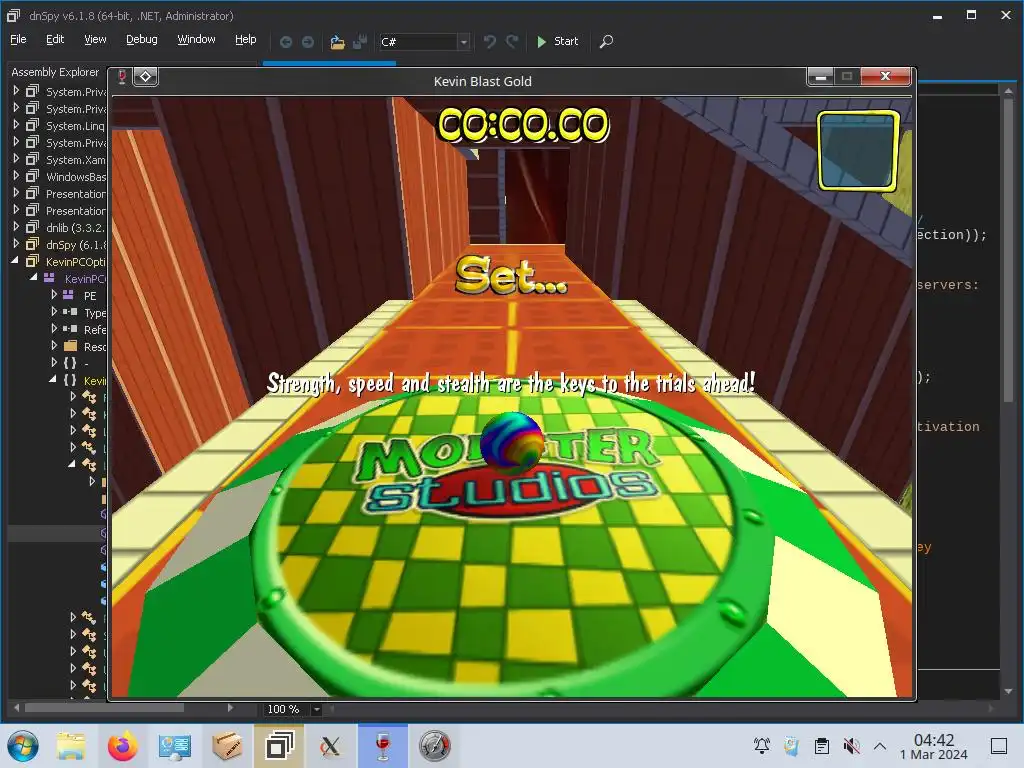This screenshot has width=1024, height=768.
Task: Toggle the muted volume tray icon
Action: 852,745
